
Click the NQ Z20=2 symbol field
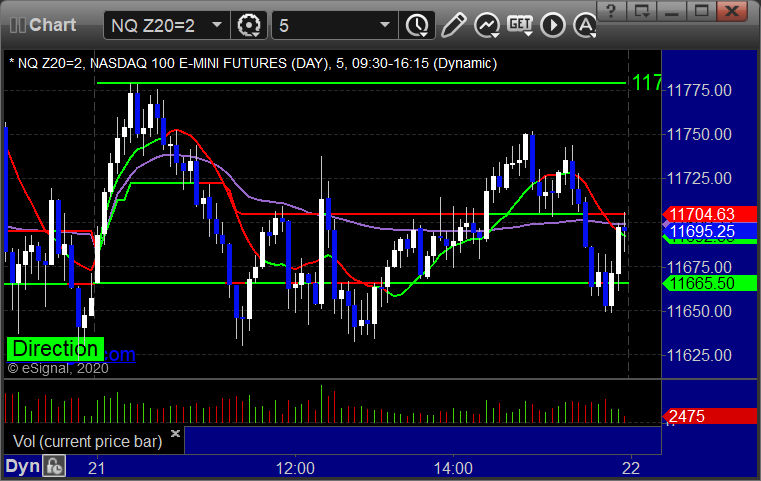tap(167, 25)
